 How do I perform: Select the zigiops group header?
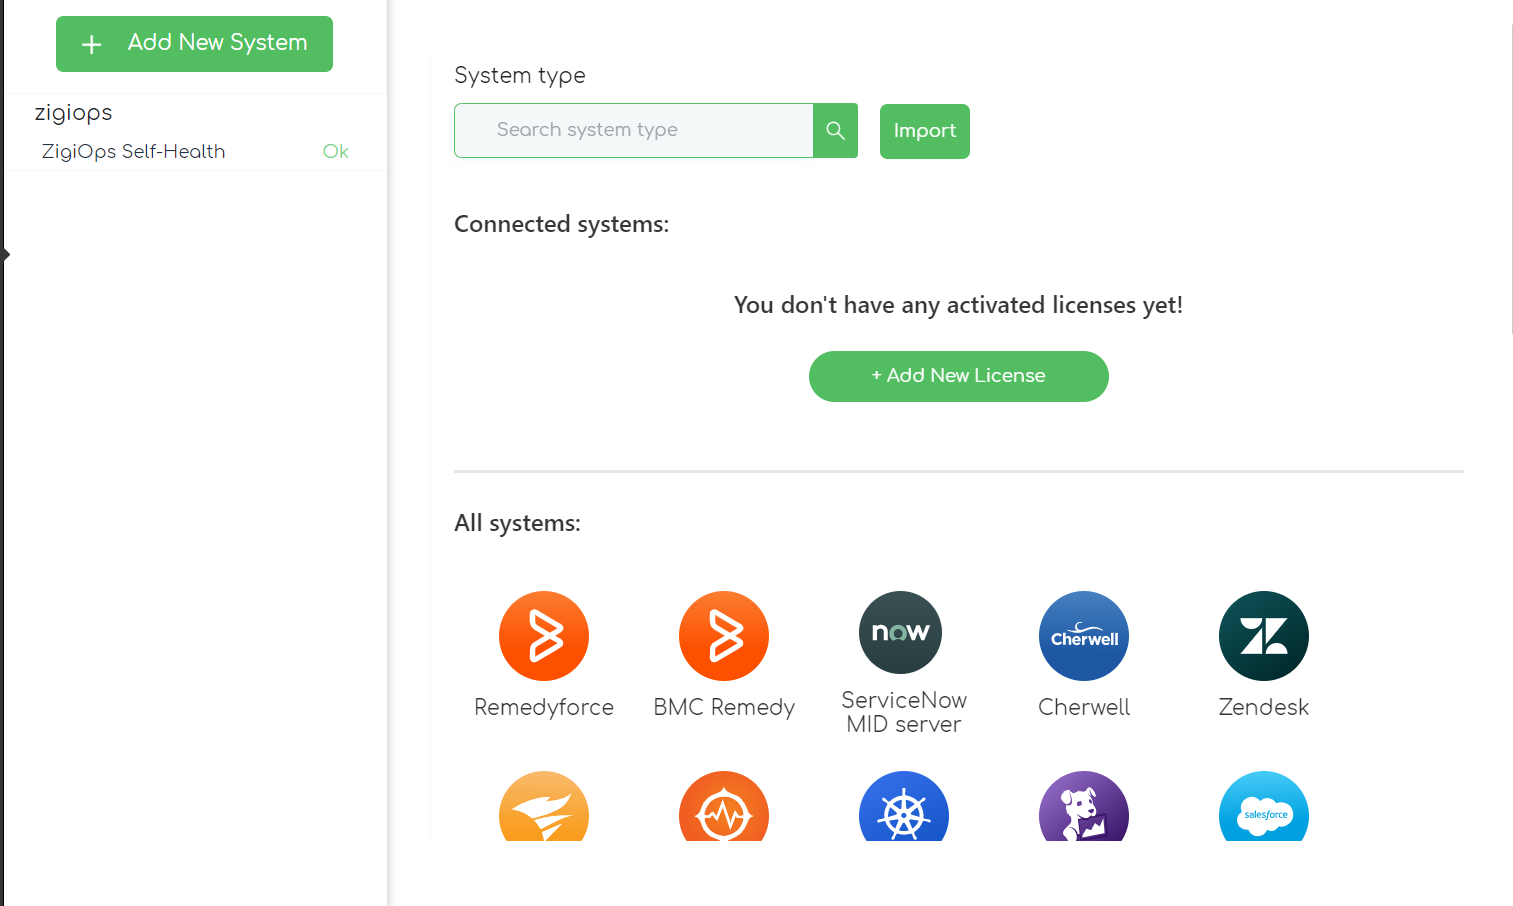click(x=73, y=112)
